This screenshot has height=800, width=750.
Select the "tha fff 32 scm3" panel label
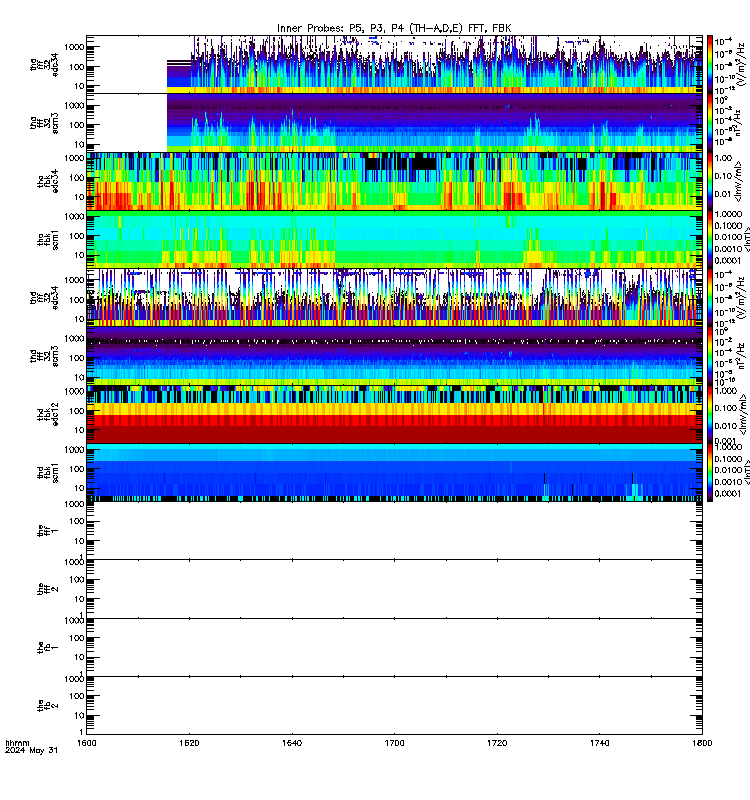[x=44, y=123]
